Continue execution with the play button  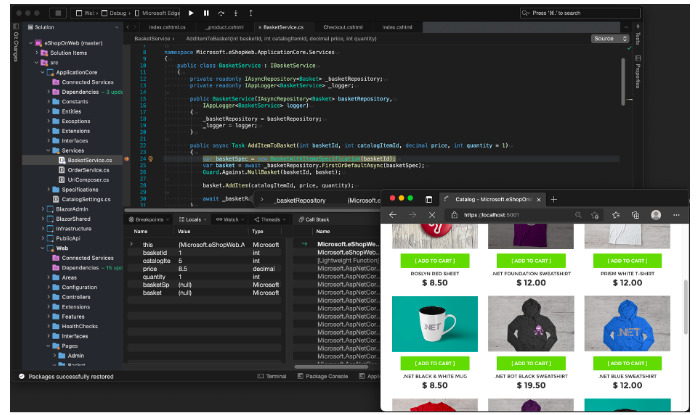pyautogui.click(x=191, y=13)
